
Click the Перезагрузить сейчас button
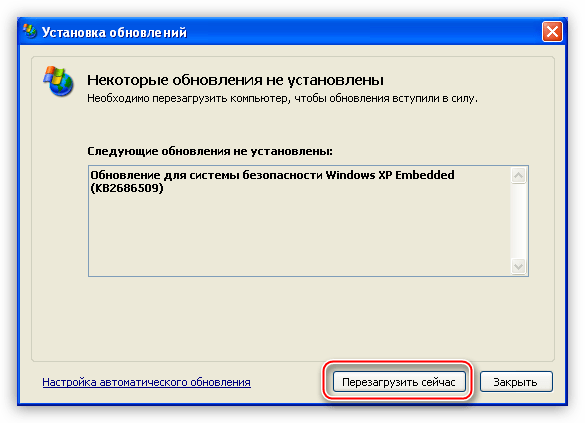pyautogui.click(x=399, y=382)
